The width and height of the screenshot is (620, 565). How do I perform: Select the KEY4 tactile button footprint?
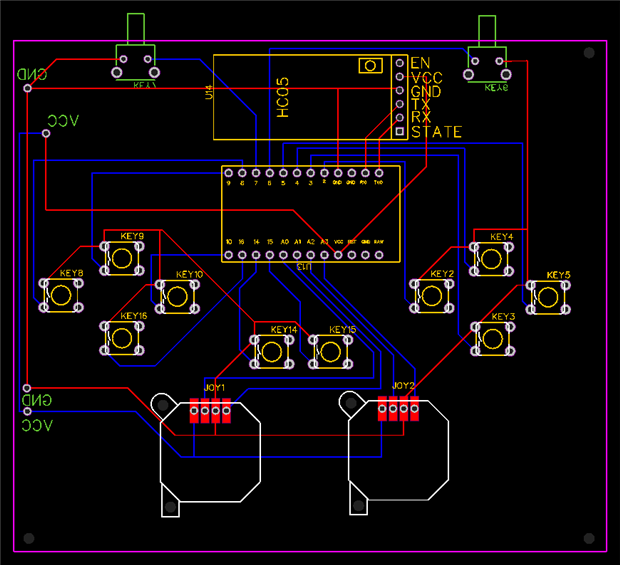click(x=491, y=259)
